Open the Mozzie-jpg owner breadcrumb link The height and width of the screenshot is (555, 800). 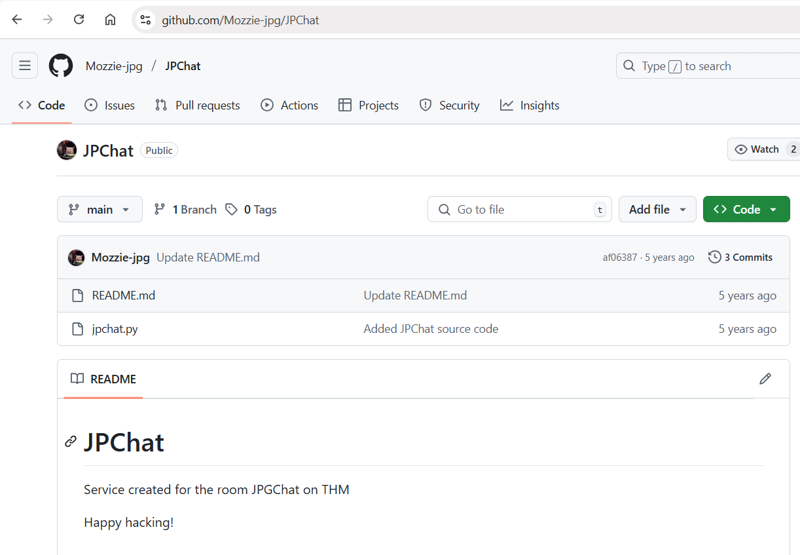point(114,66)
